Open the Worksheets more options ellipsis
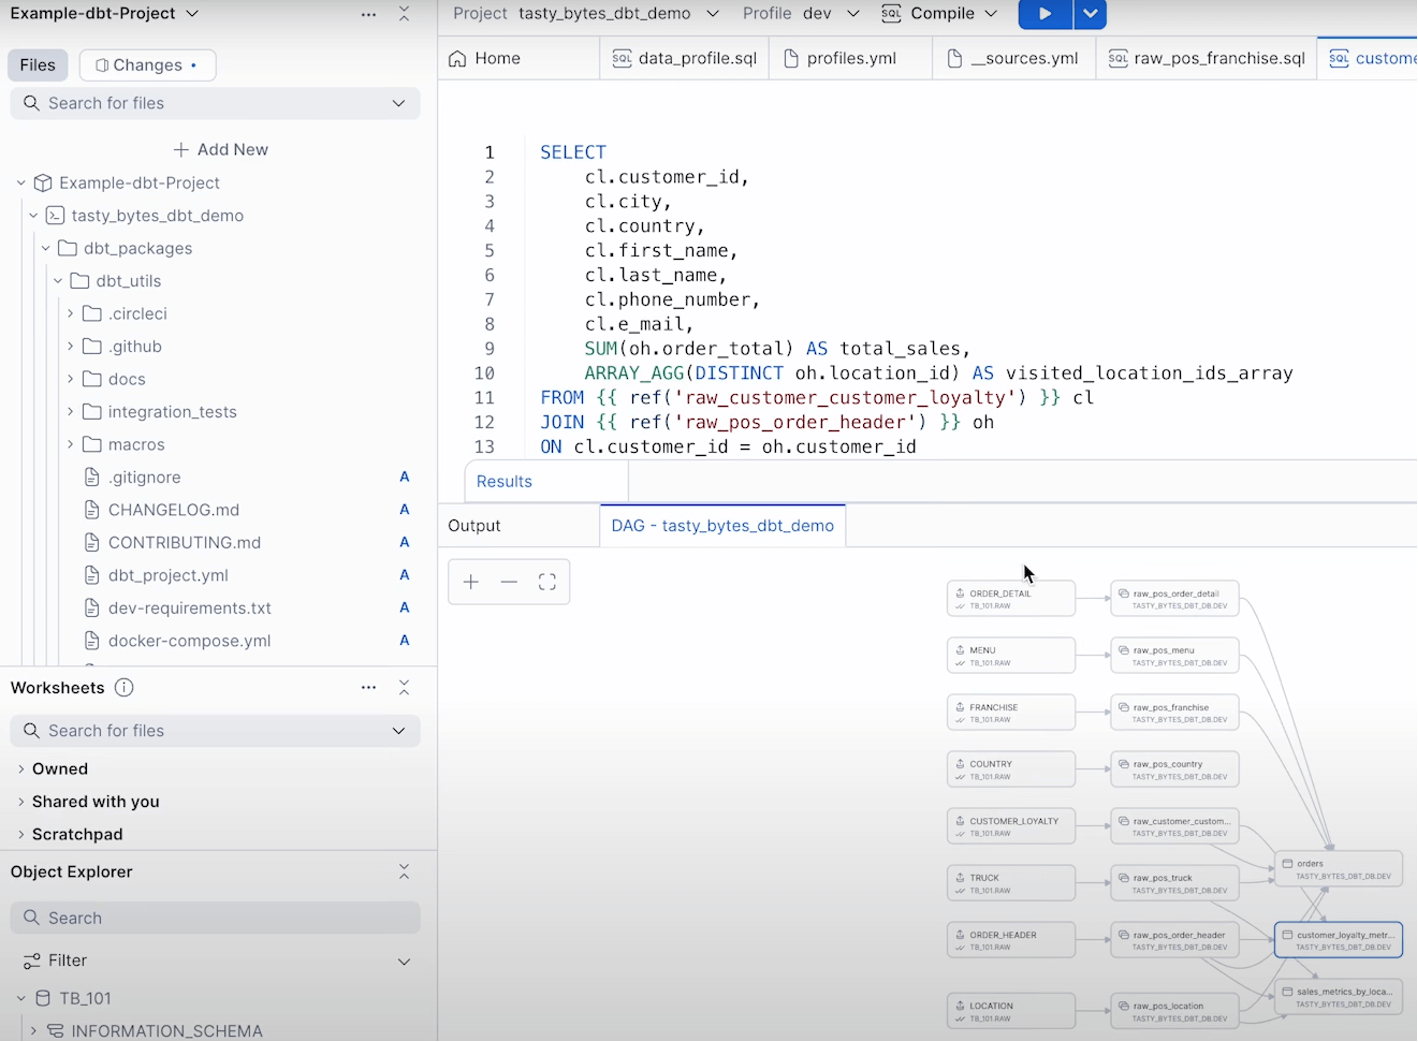 369,688
